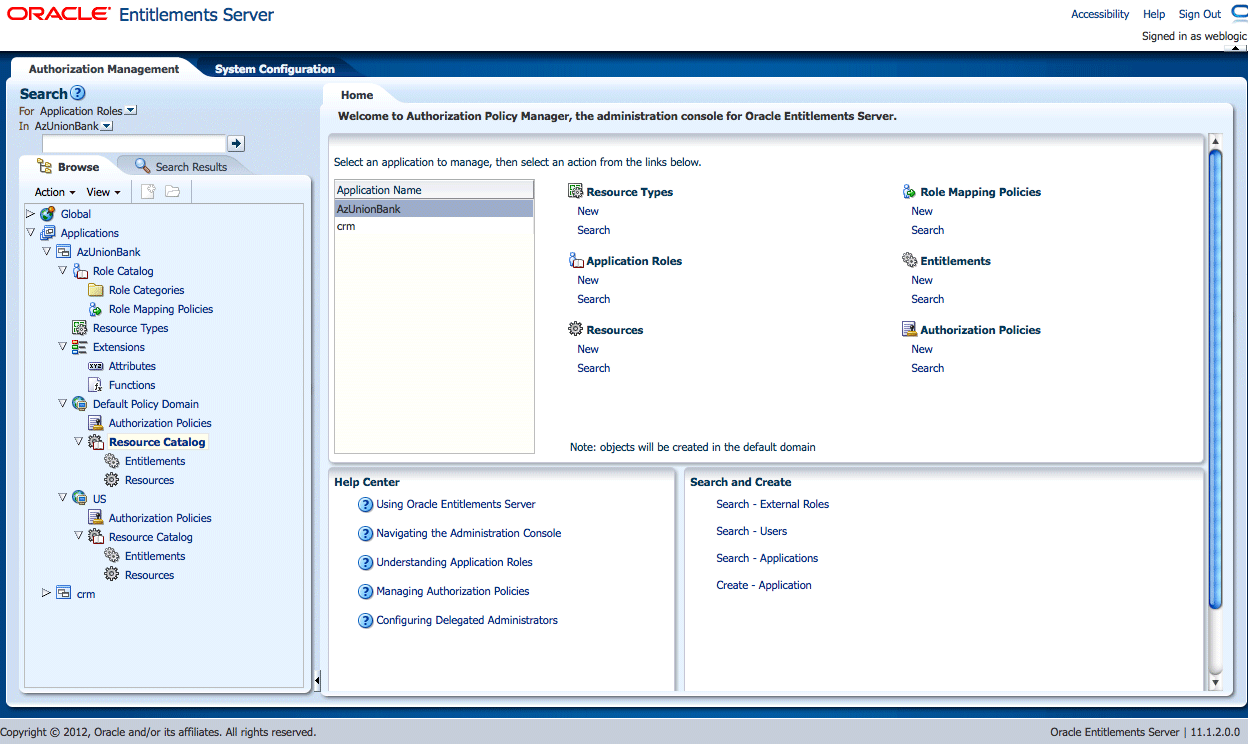
Task: Click help icon beside Managing Authorization Policies
Action: pyautogui.click(x=365, y=592)
